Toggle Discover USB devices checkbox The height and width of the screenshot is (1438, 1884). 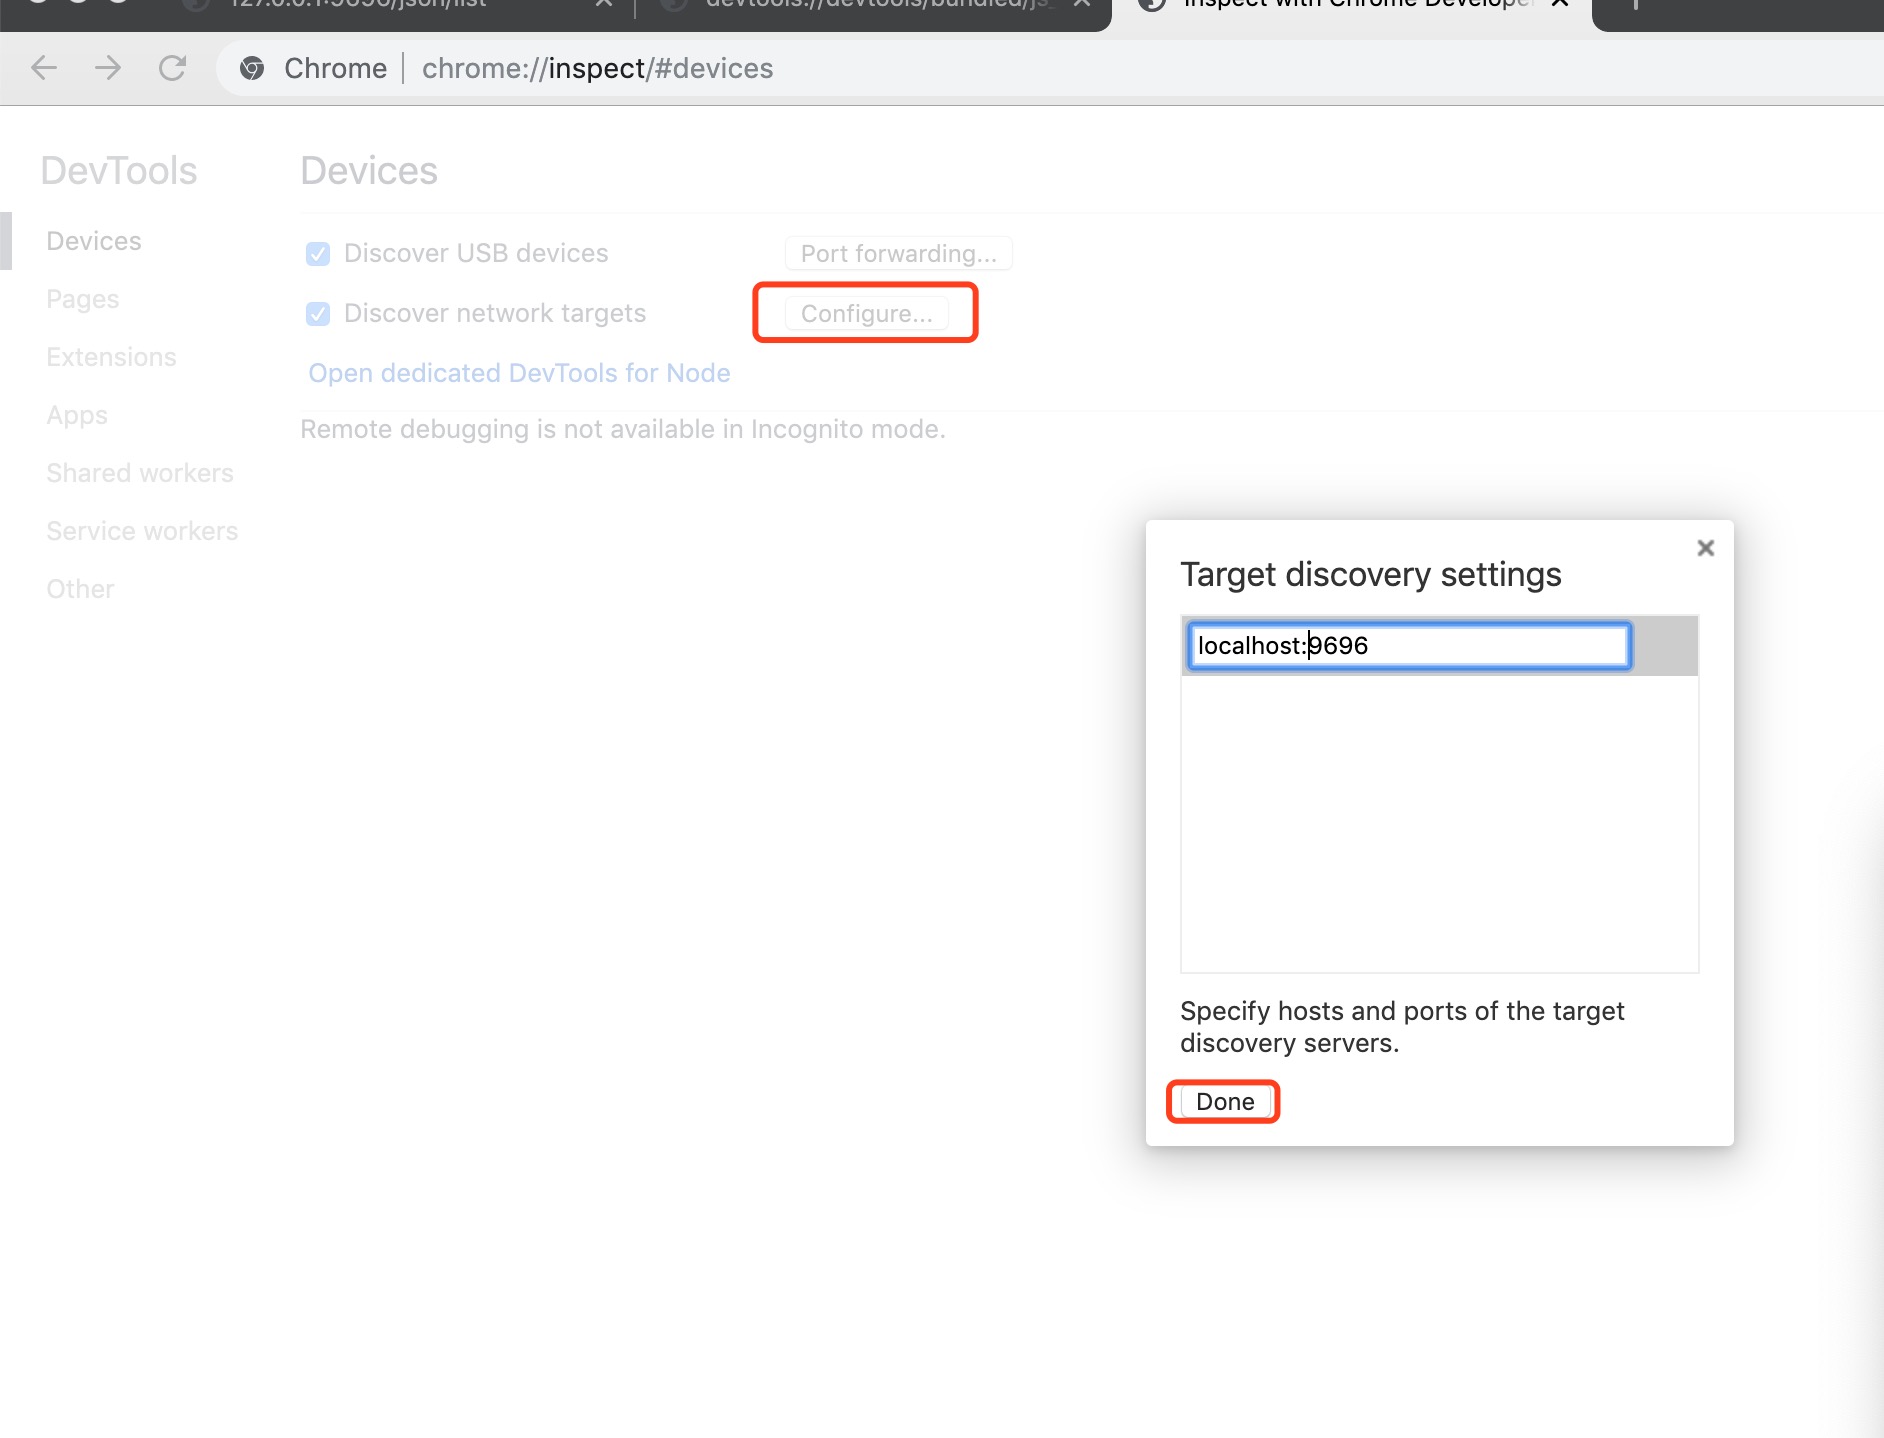(318, 254)
